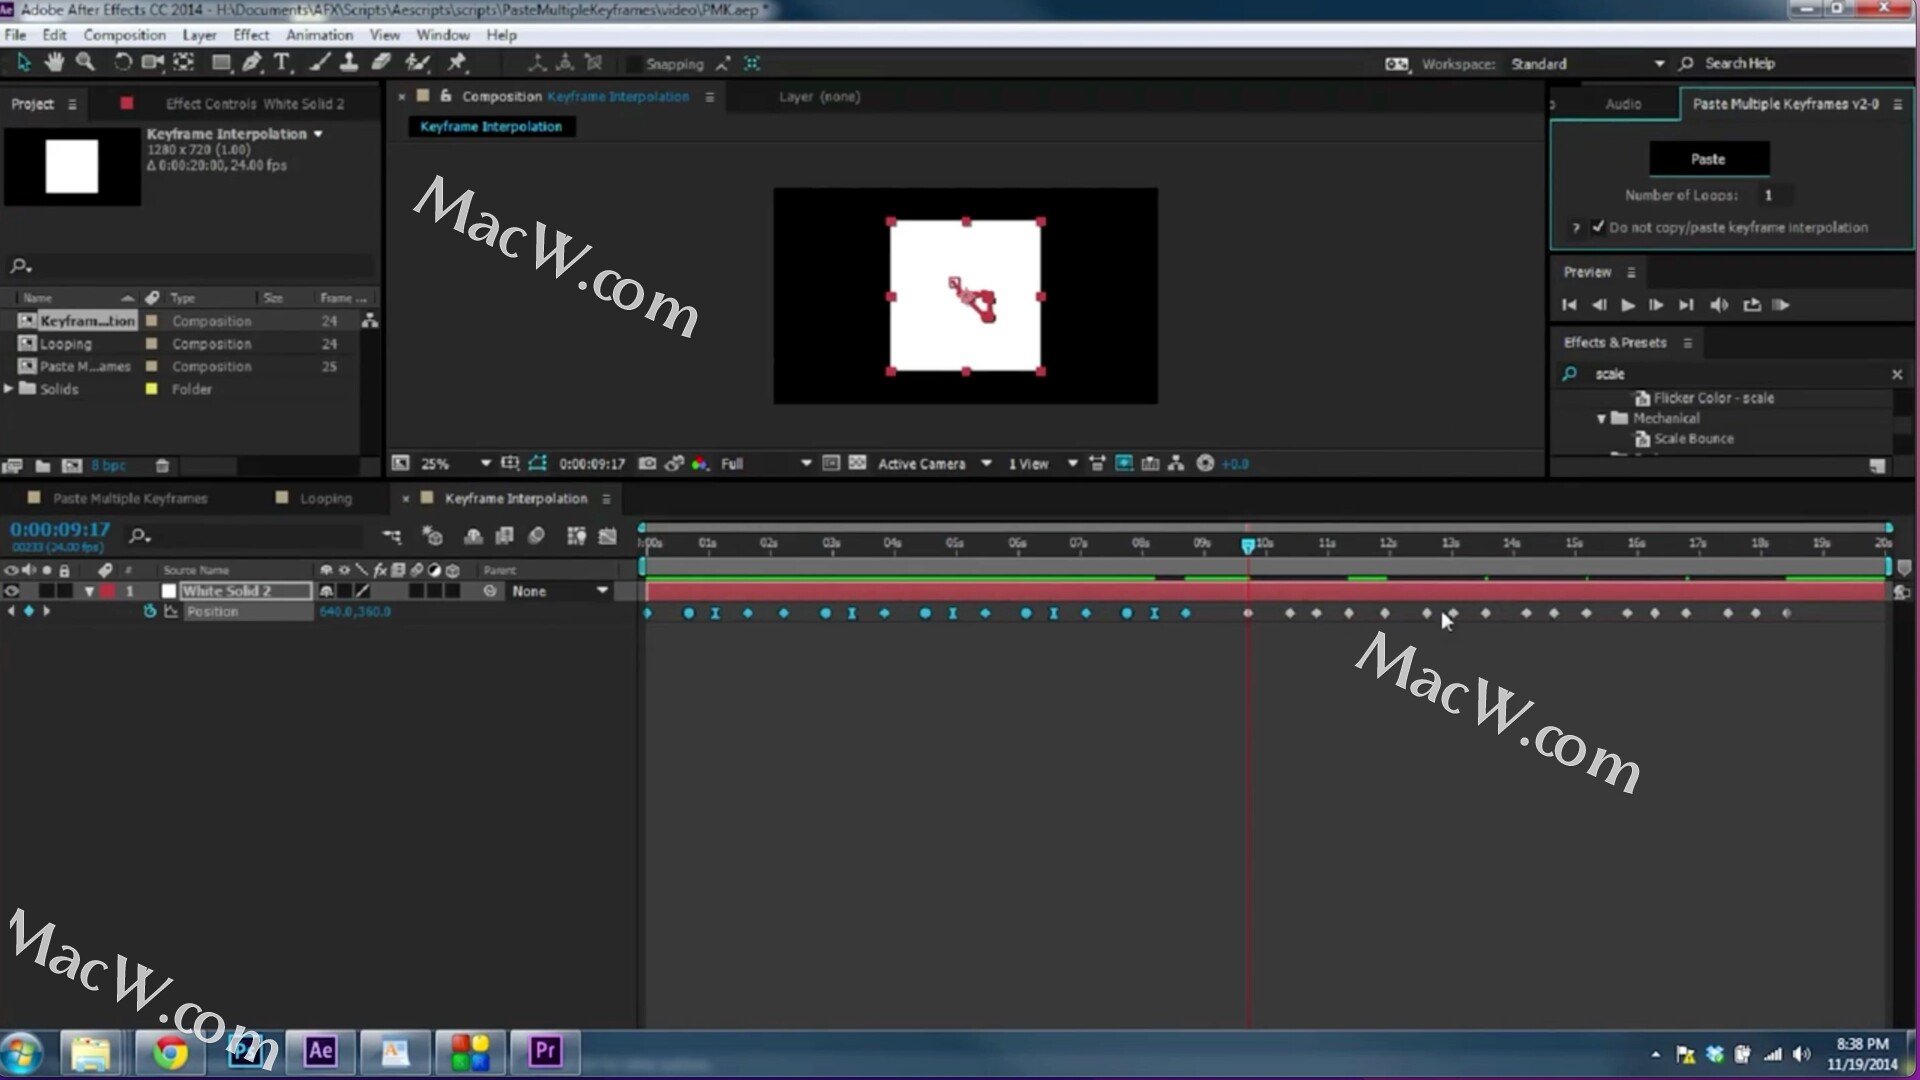Select the Horizontal Type tool
Viewport: 1920px width, 1080px height.
(x=283, y=63)
